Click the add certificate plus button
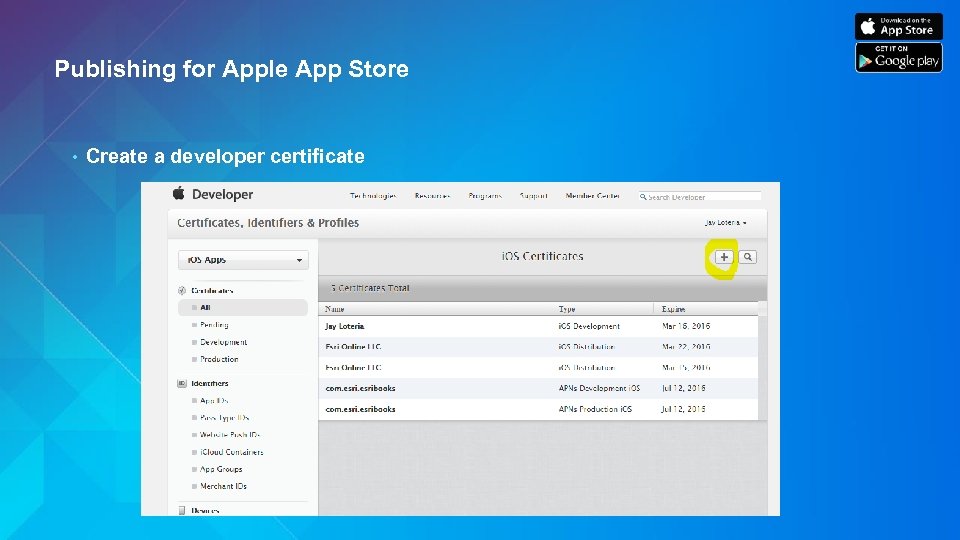960x540 pixels. [x=724, y=257]
